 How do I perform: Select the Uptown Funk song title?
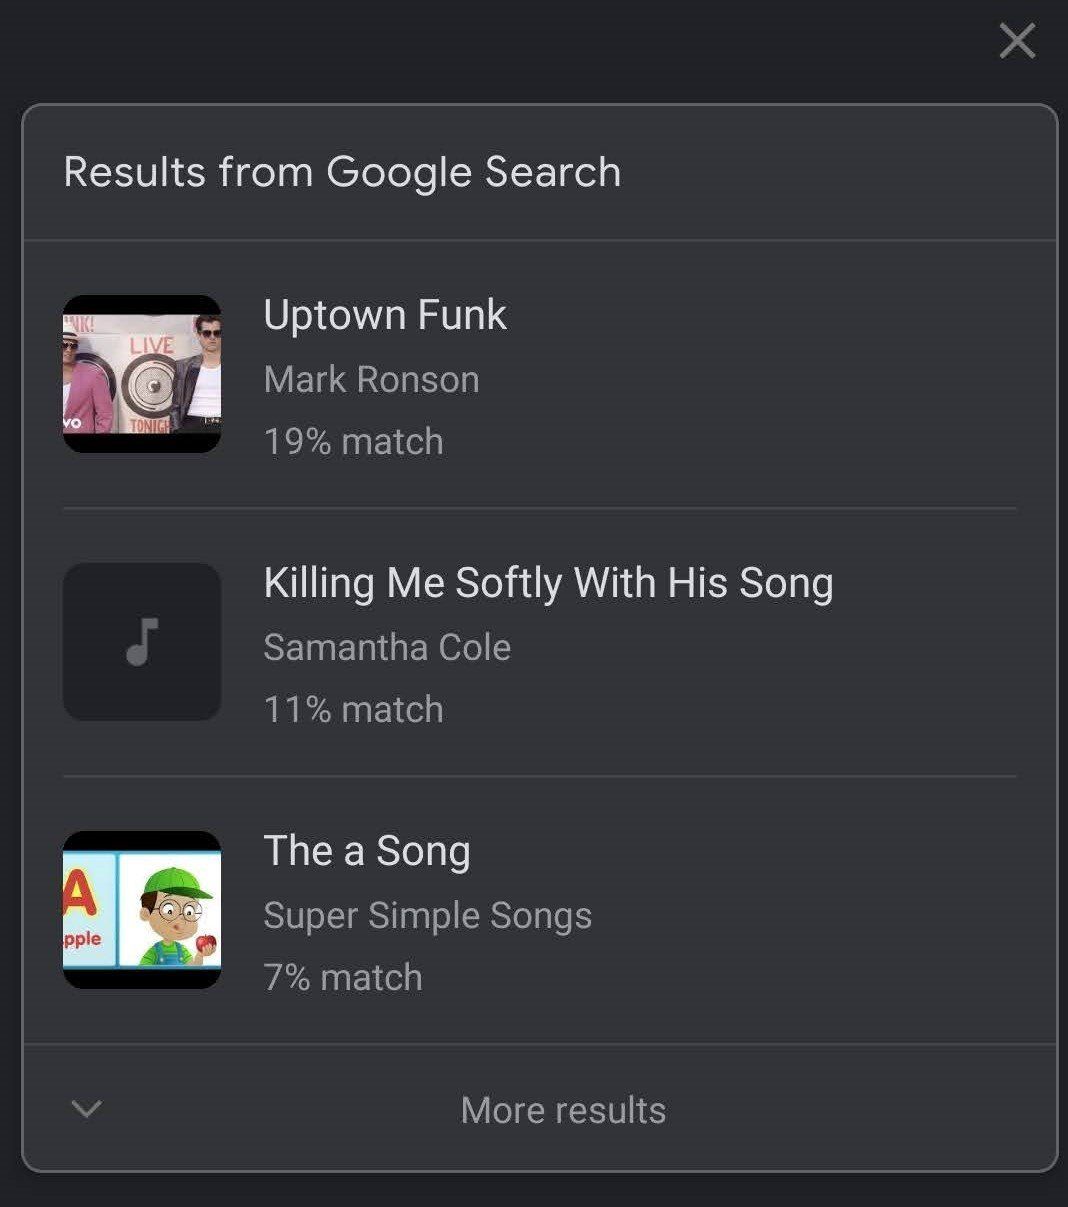(x=385, y=315)
